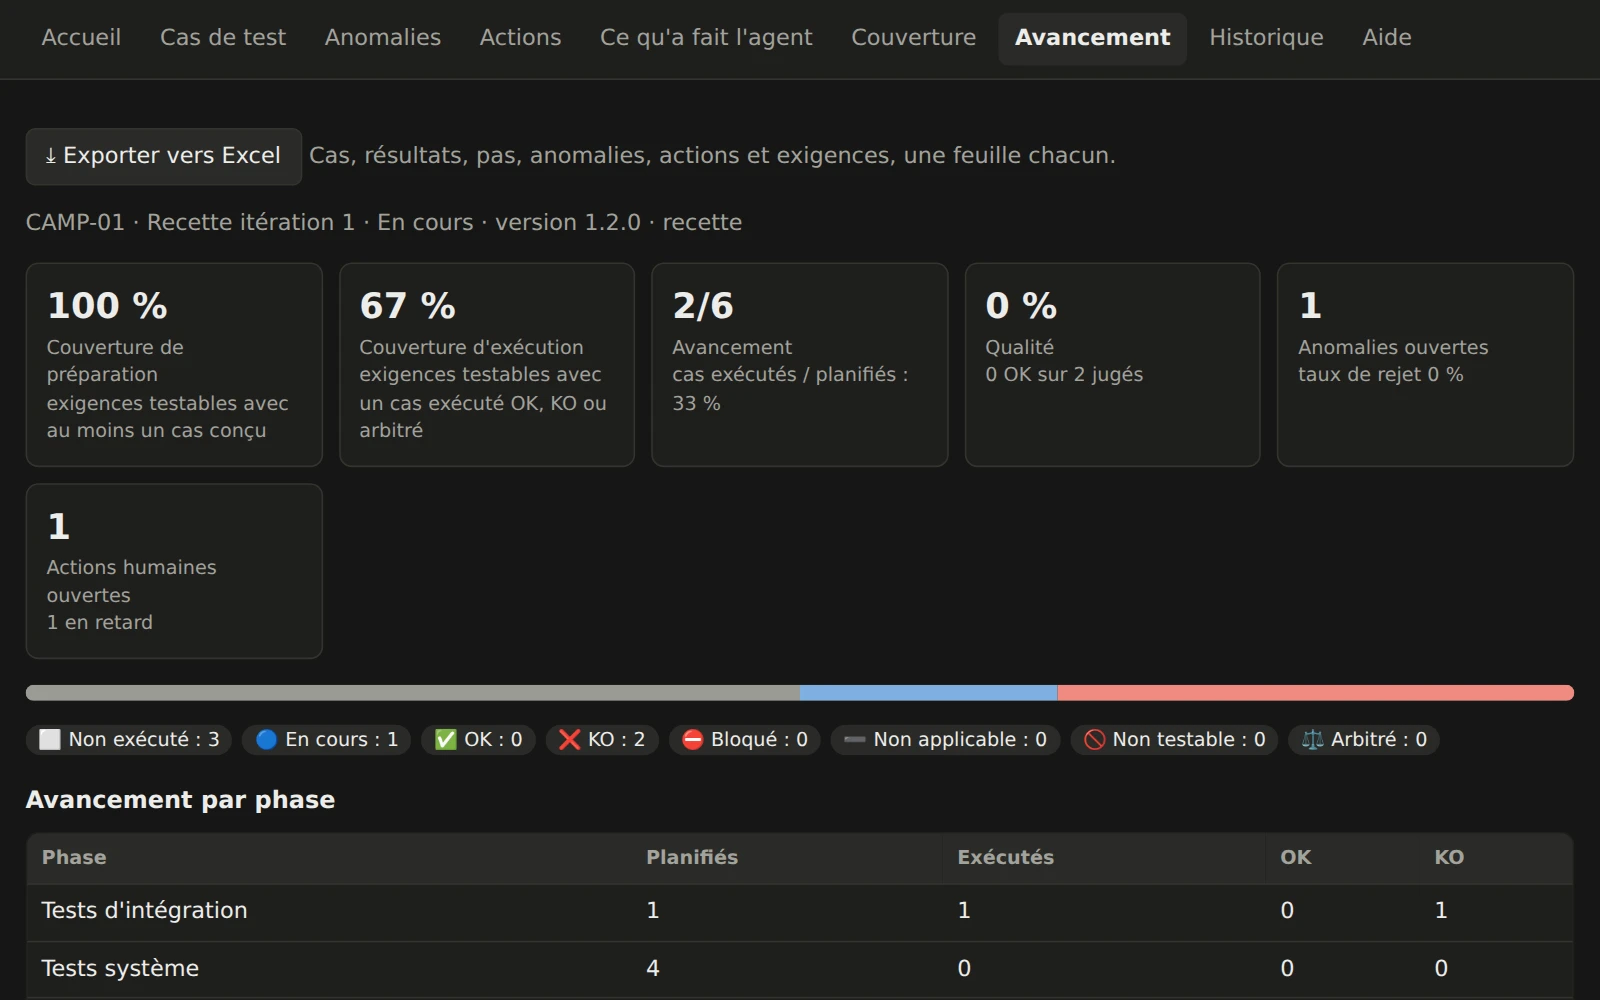Click the CAMP-01 campaign summary line
The width and height of the screenshot is (1600, 1000).
click(384, 223)
